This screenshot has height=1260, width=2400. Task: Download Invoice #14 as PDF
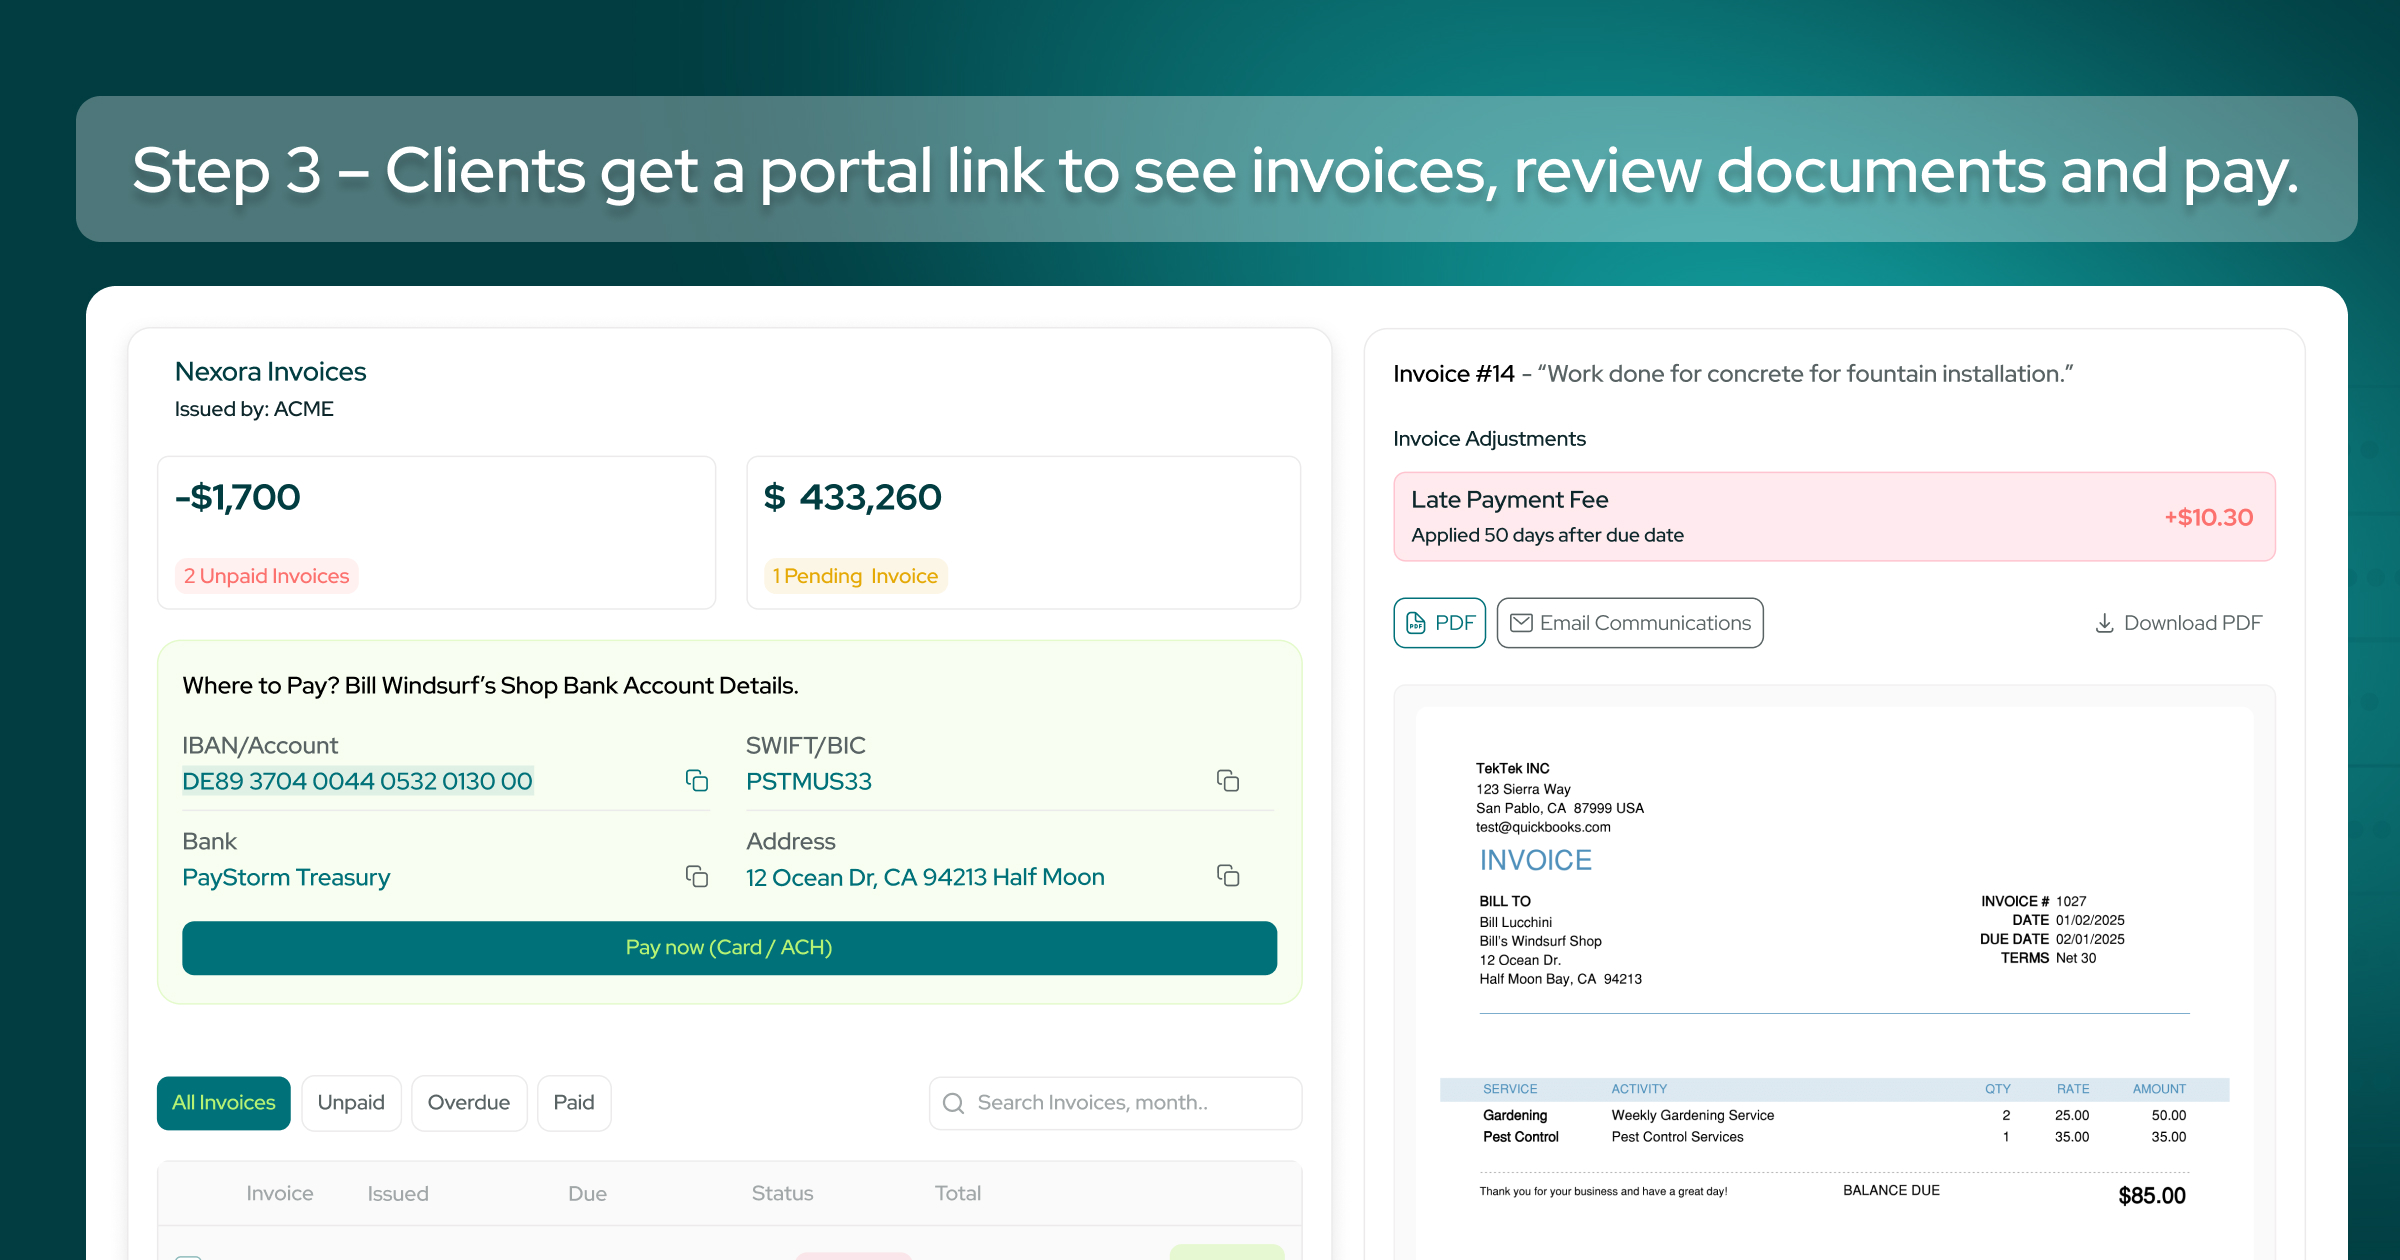coord(2179,622)
